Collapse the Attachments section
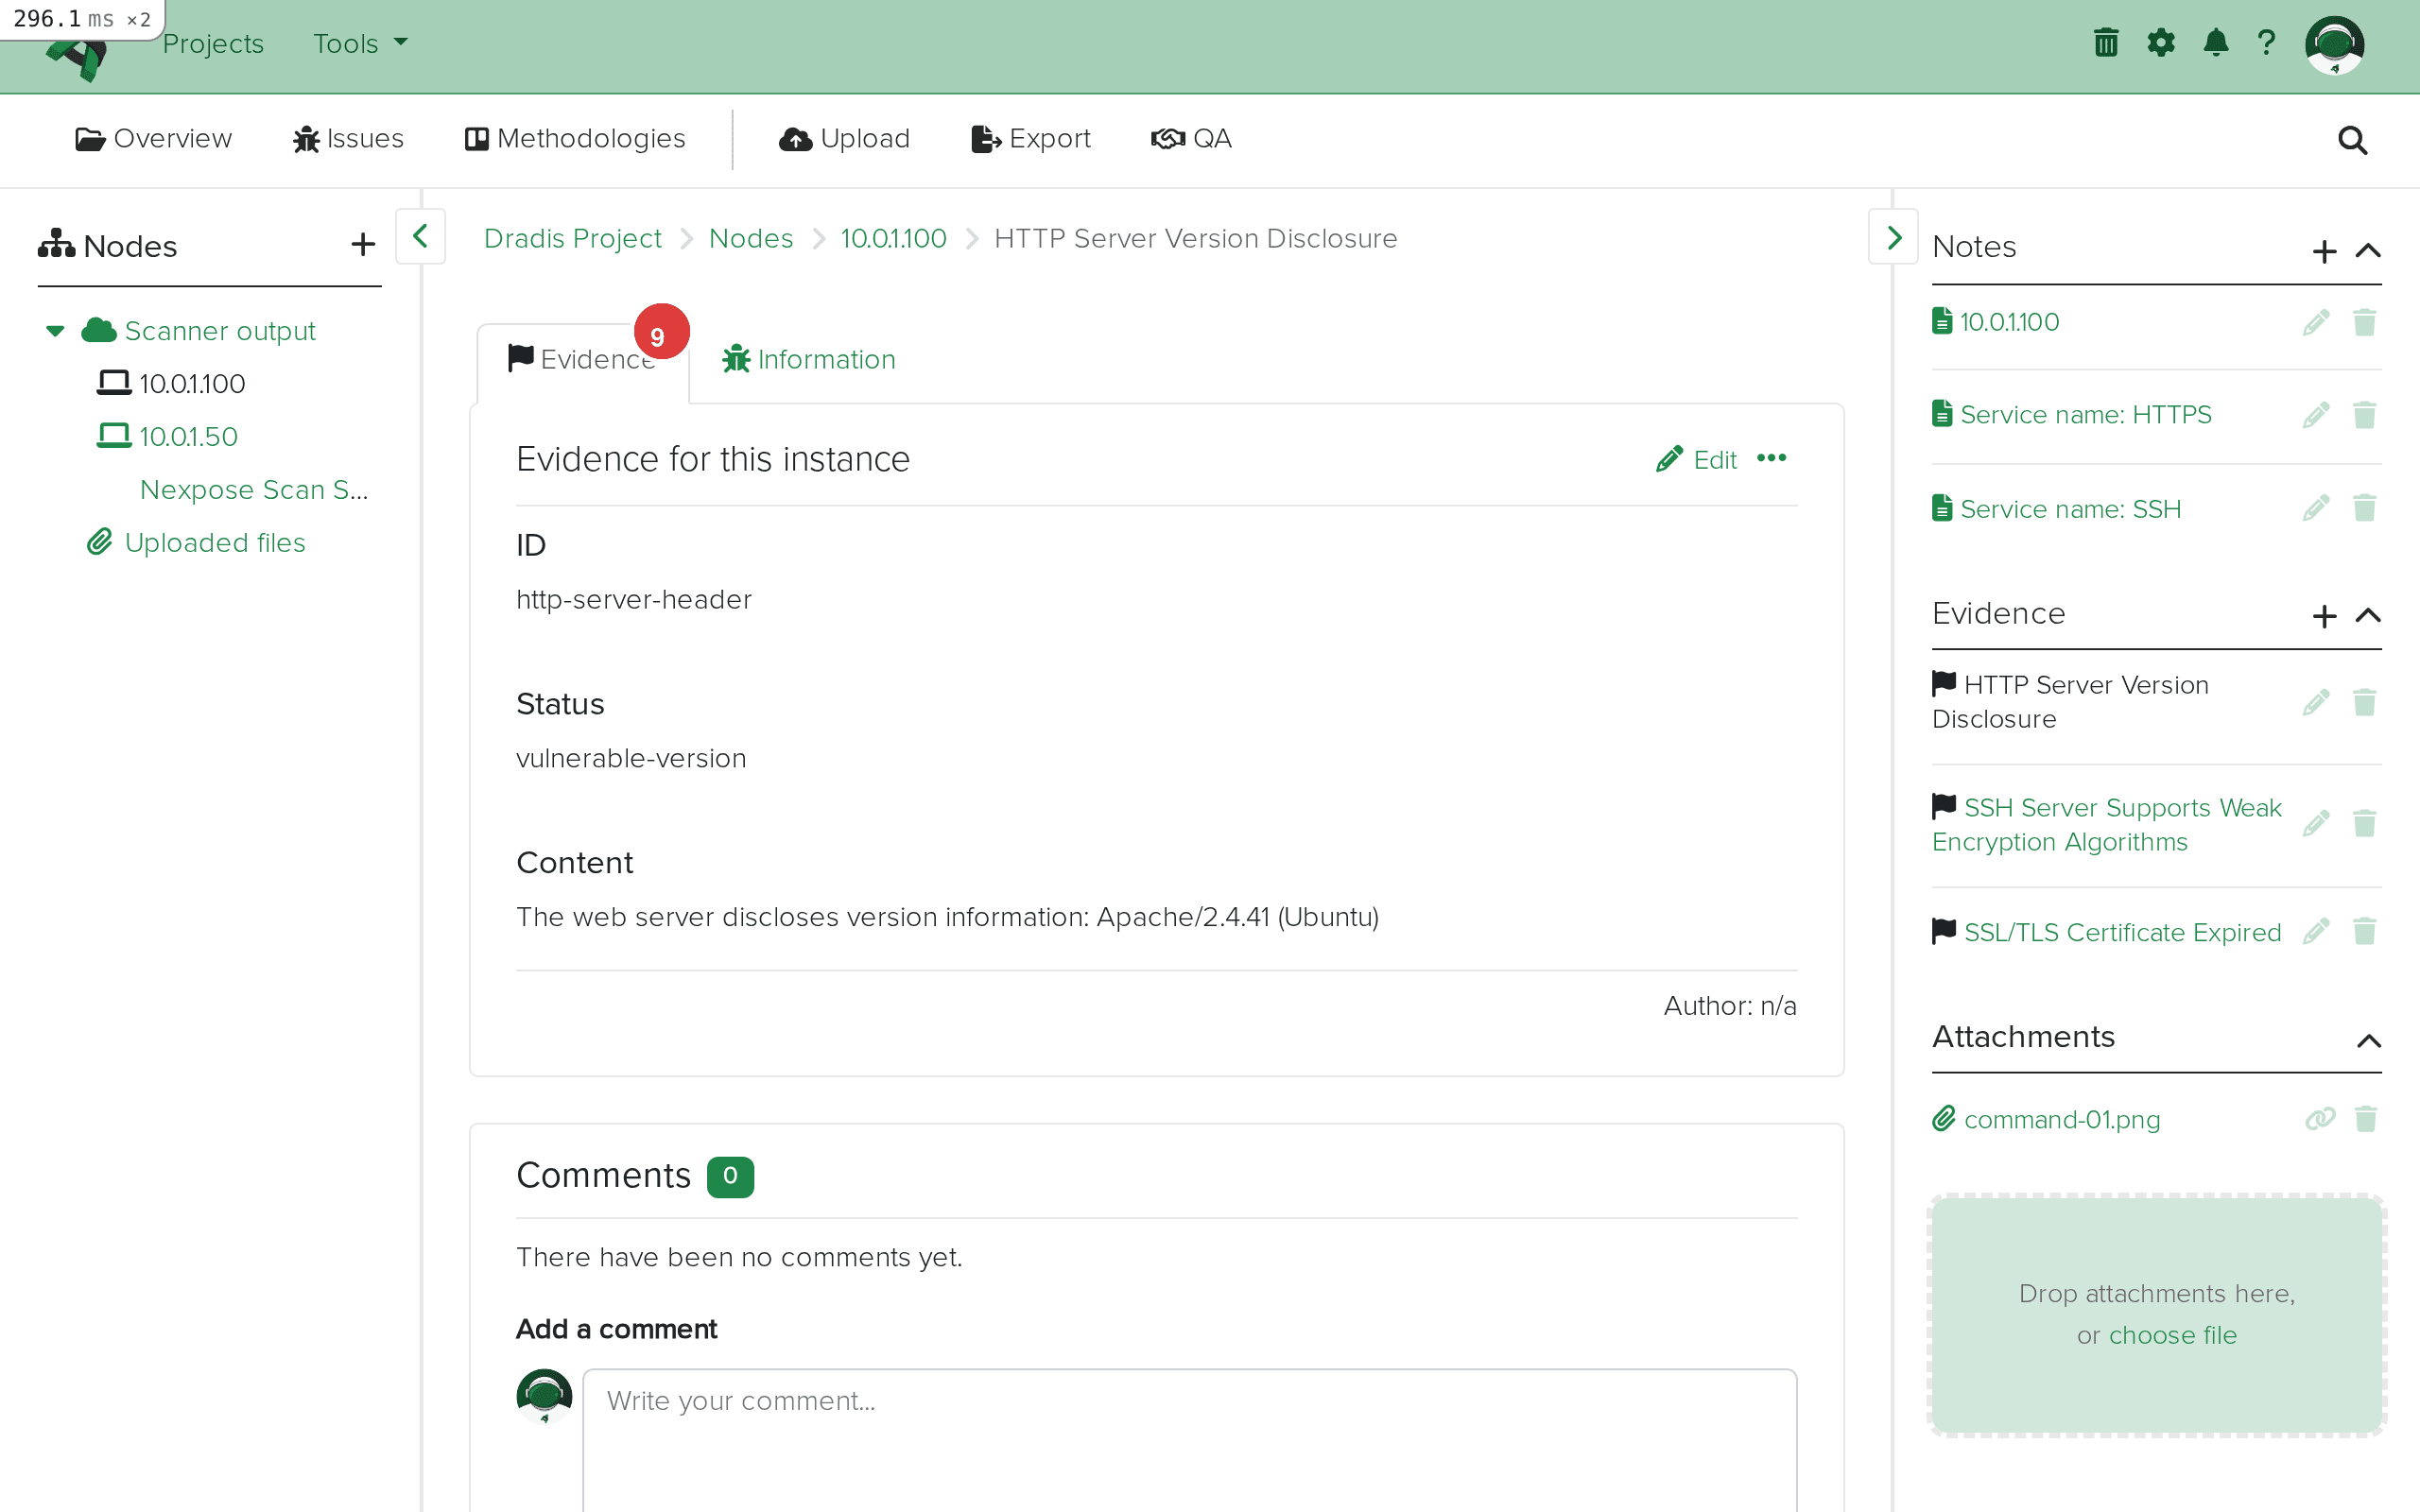 coord(2367,1040)
